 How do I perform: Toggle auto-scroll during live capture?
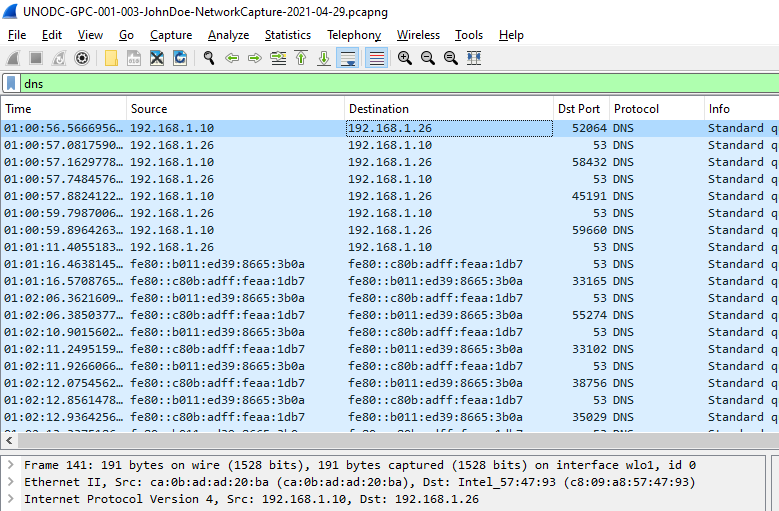348,58
